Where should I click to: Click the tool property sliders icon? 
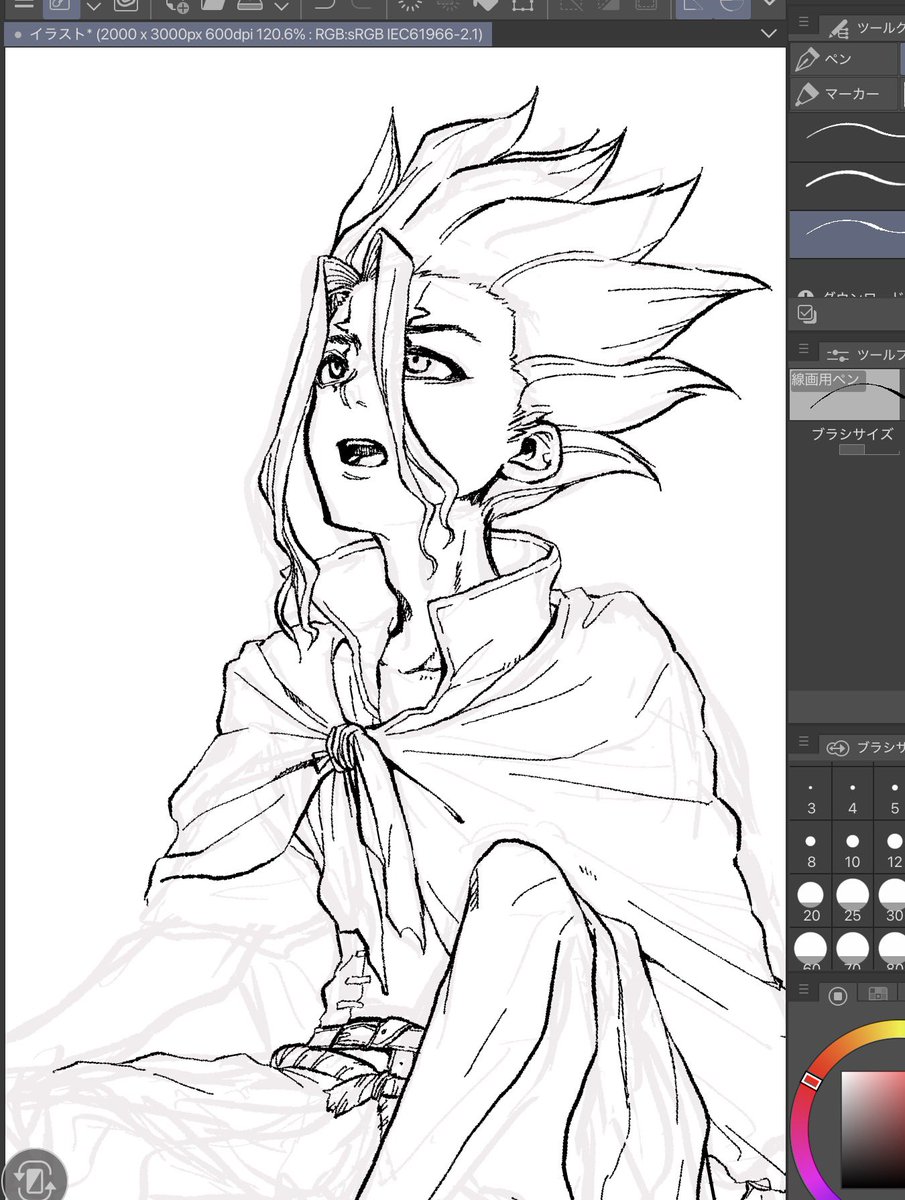(x=838, y=354)
